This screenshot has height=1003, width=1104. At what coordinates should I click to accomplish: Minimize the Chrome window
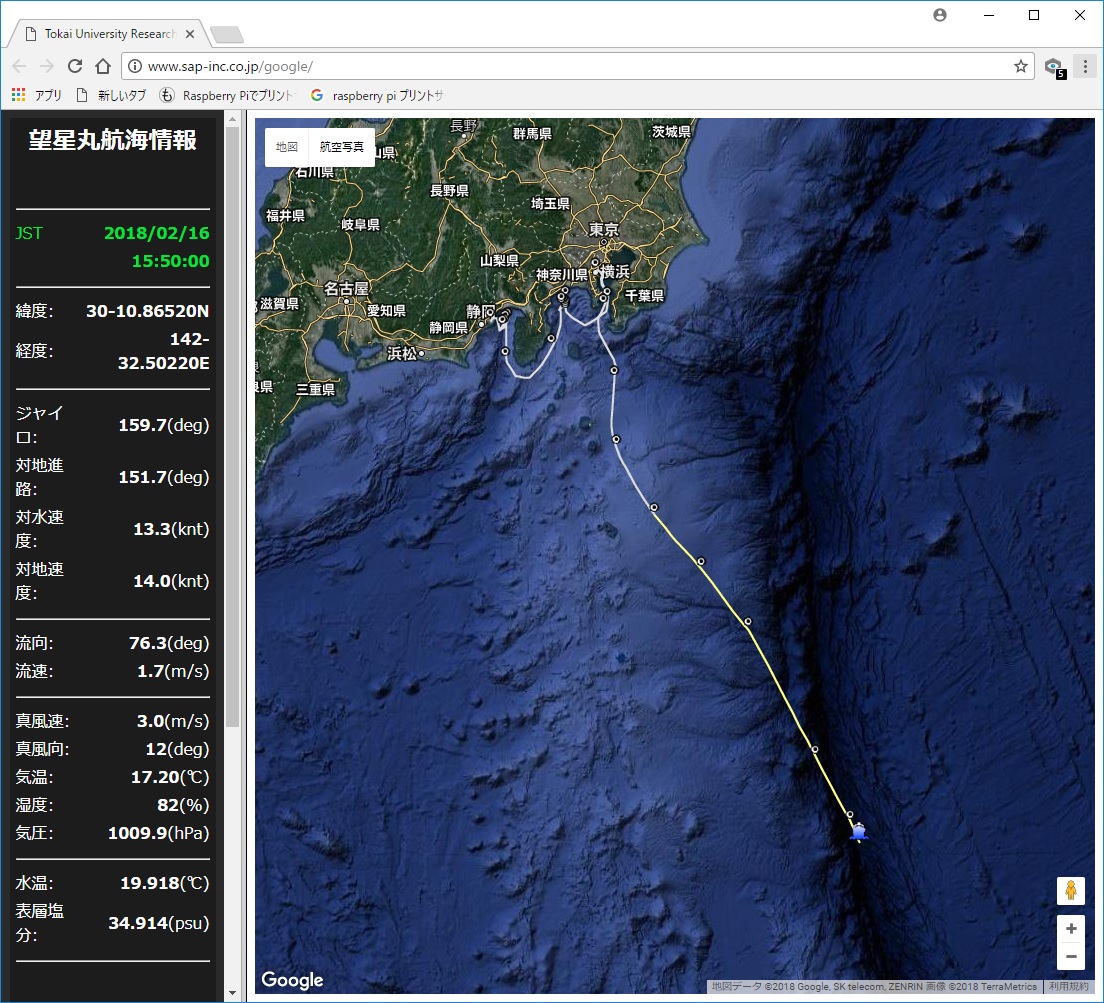point(989,15)
